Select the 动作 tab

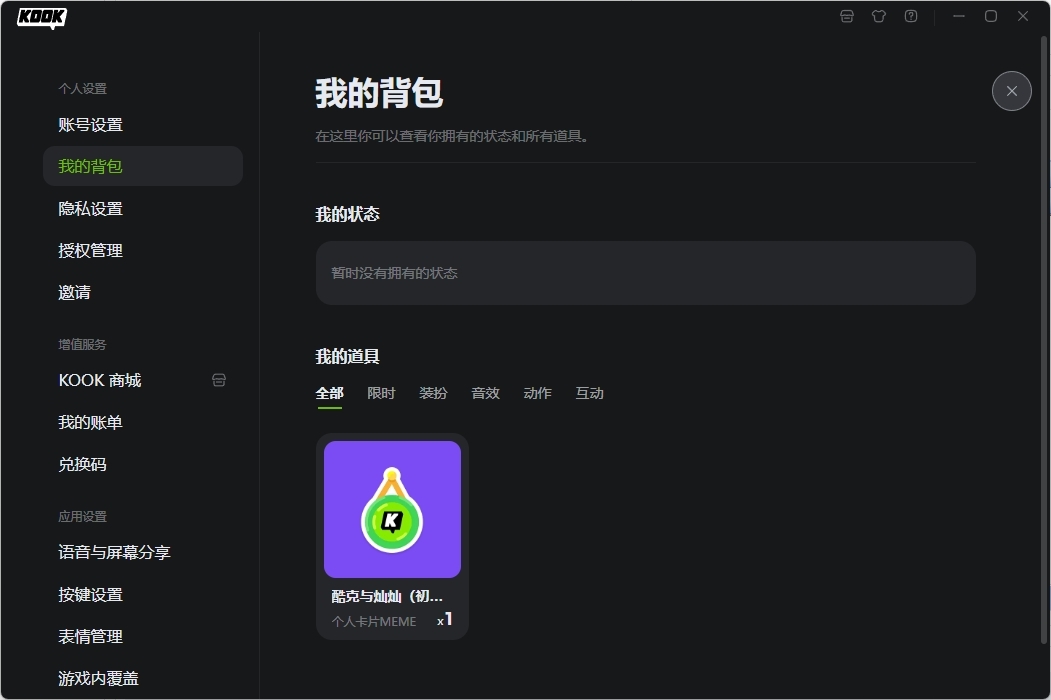tap(537, 393)
